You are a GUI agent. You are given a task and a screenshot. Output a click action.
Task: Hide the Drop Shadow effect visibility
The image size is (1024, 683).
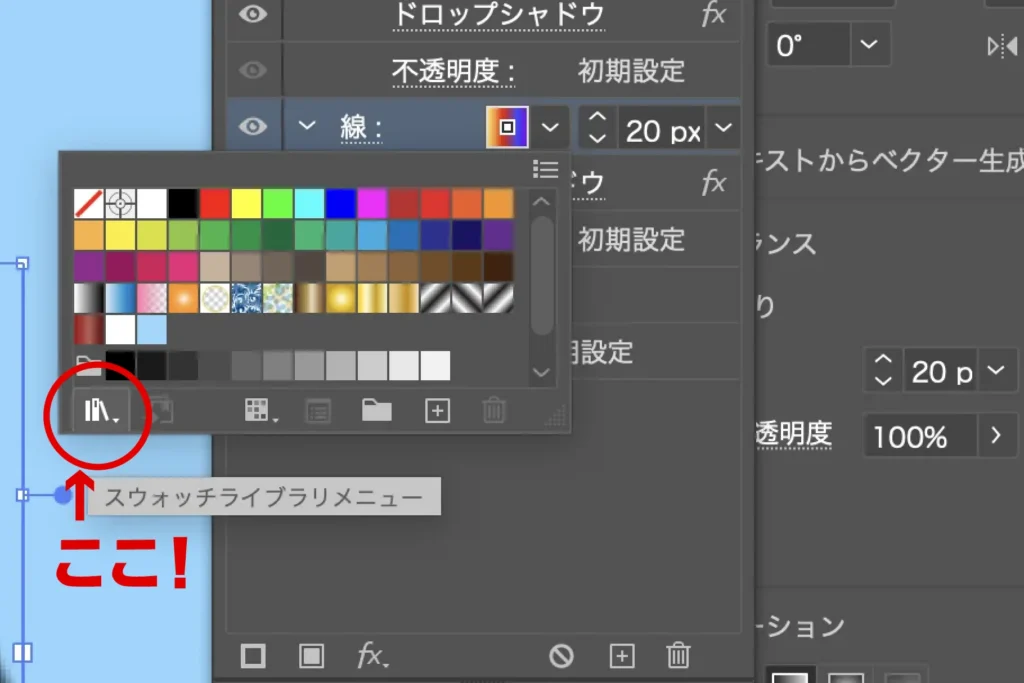(x=254, y=15)
